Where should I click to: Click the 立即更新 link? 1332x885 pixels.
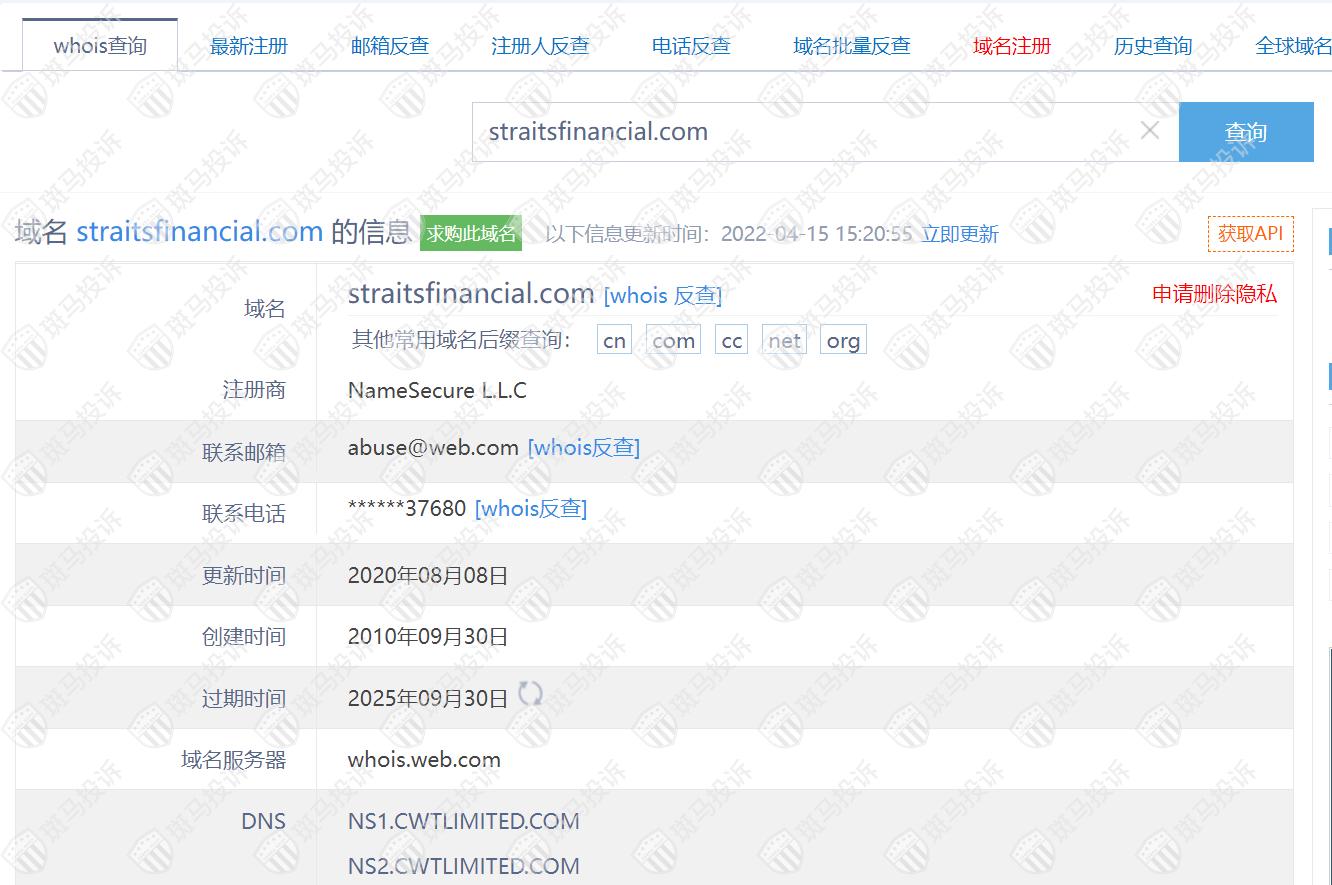coord(959,234)
